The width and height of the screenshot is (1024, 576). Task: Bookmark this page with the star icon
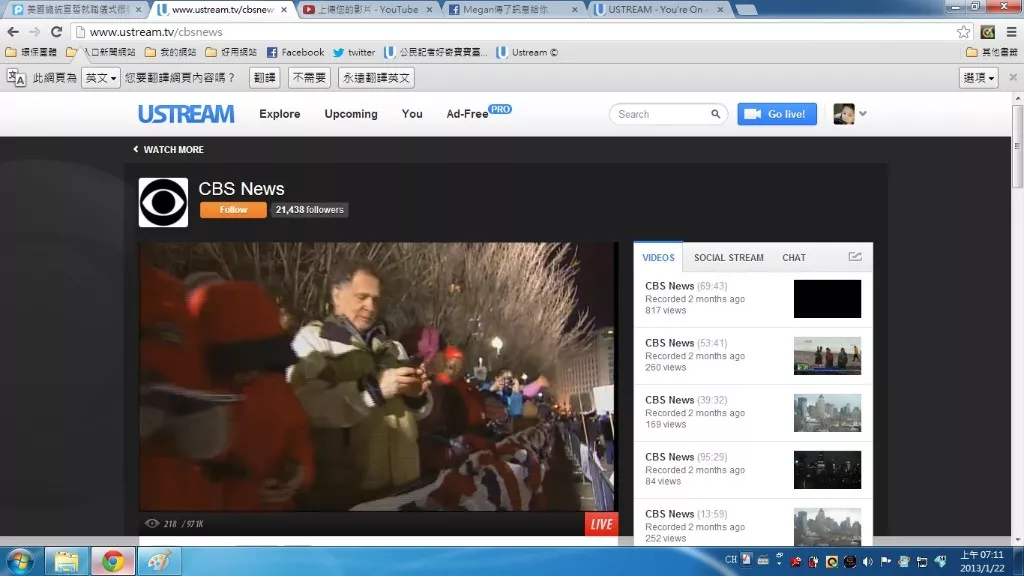point(963,32)
